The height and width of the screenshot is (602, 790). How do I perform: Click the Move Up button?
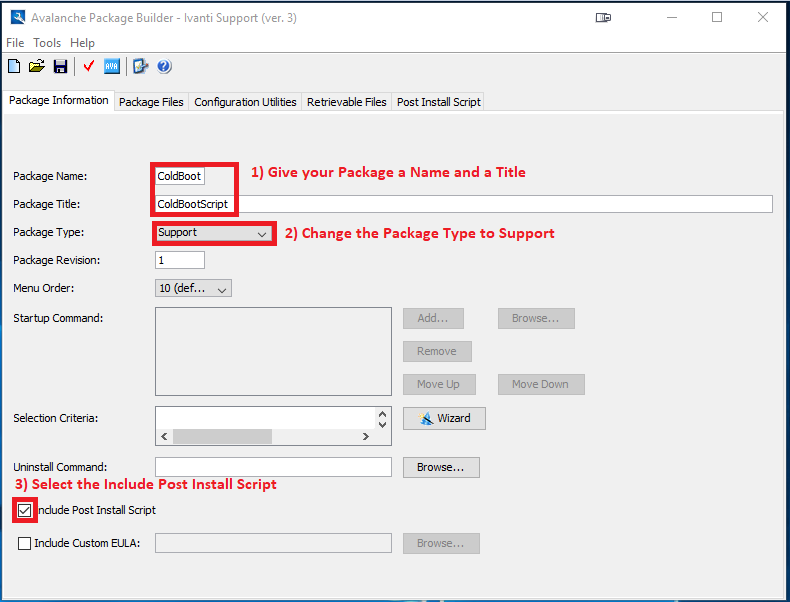[x=439, y=384]
